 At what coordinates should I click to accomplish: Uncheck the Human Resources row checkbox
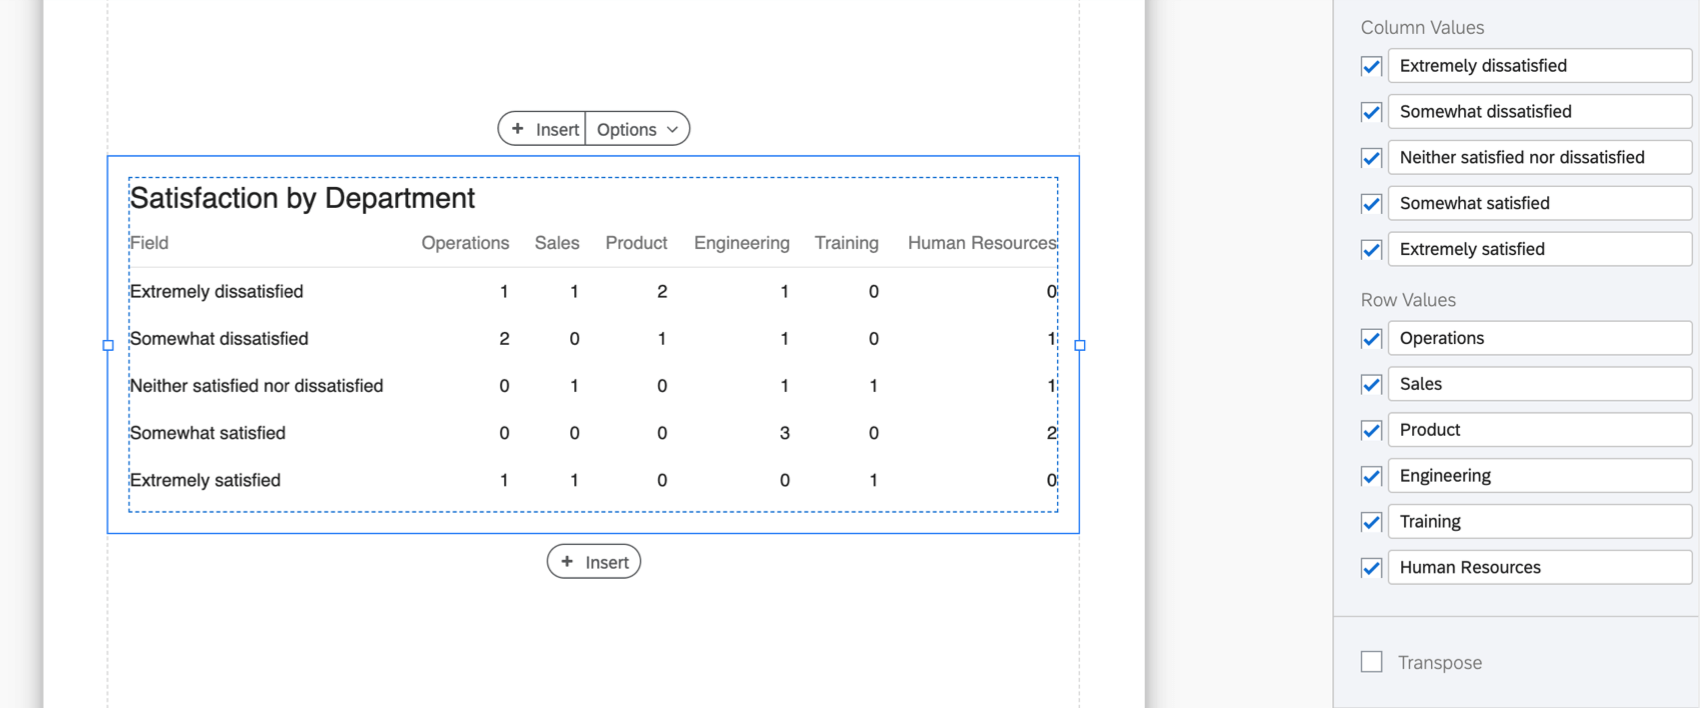point(1371,568)
